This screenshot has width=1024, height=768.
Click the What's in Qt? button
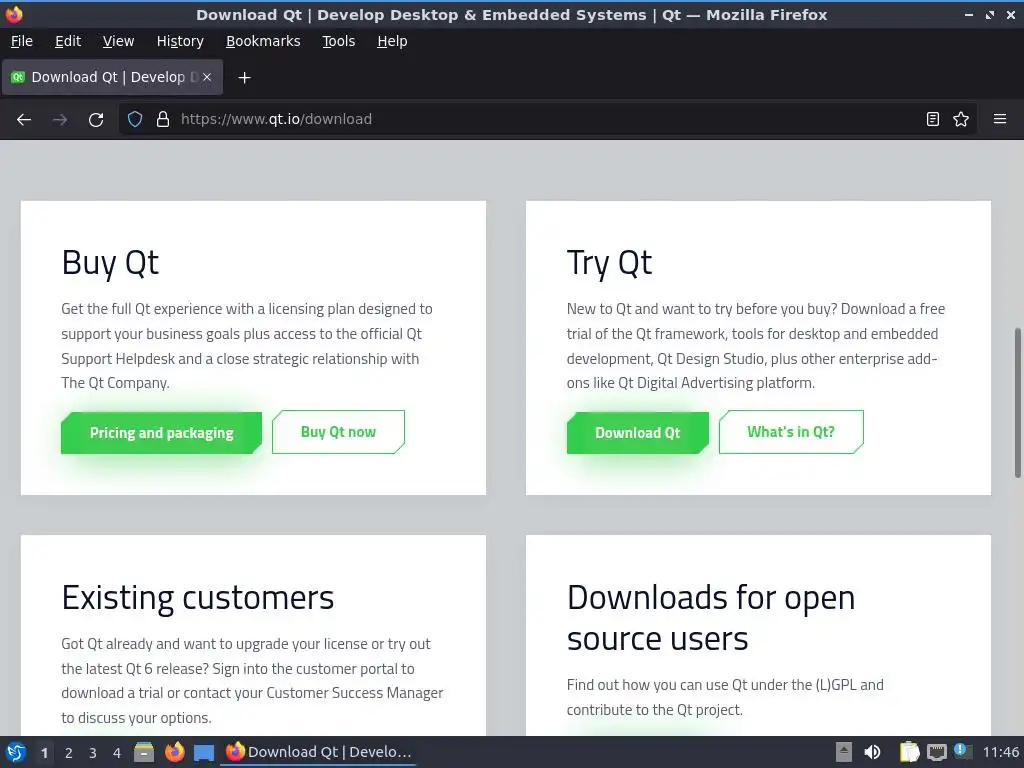[791, 432]
